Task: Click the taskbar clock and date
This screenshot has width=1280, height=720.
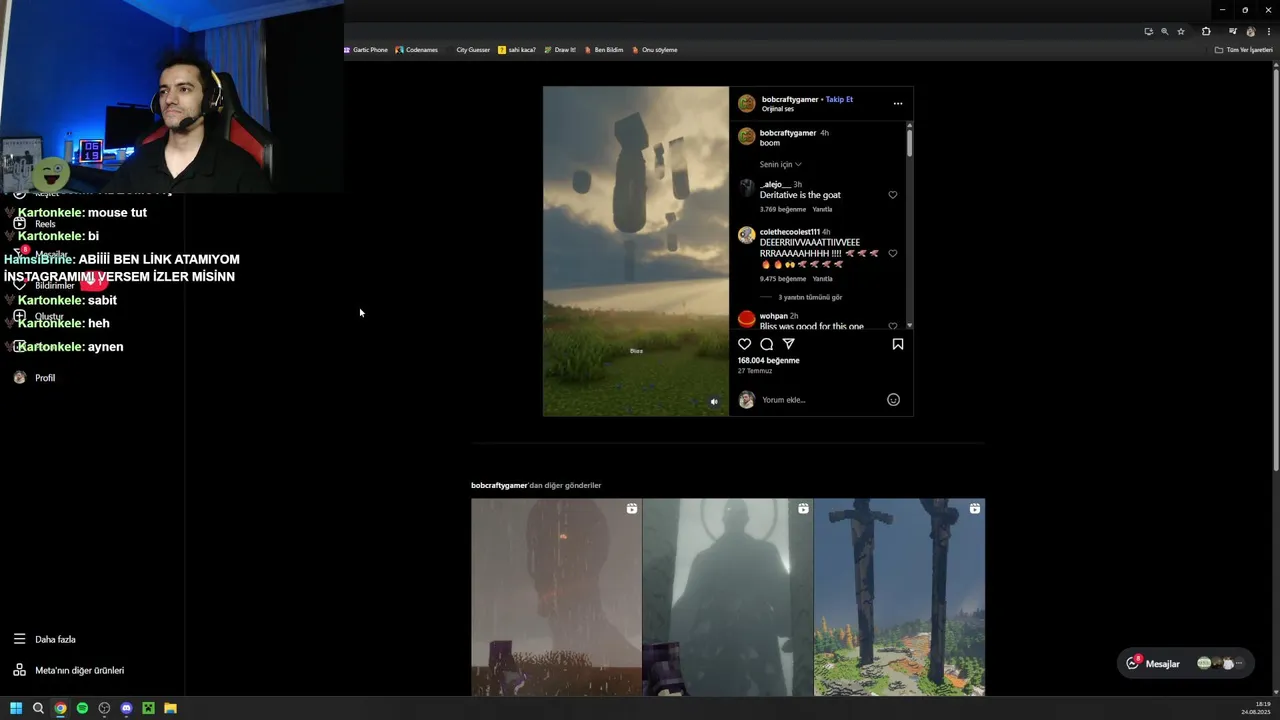Action: tap(1256, 708)
